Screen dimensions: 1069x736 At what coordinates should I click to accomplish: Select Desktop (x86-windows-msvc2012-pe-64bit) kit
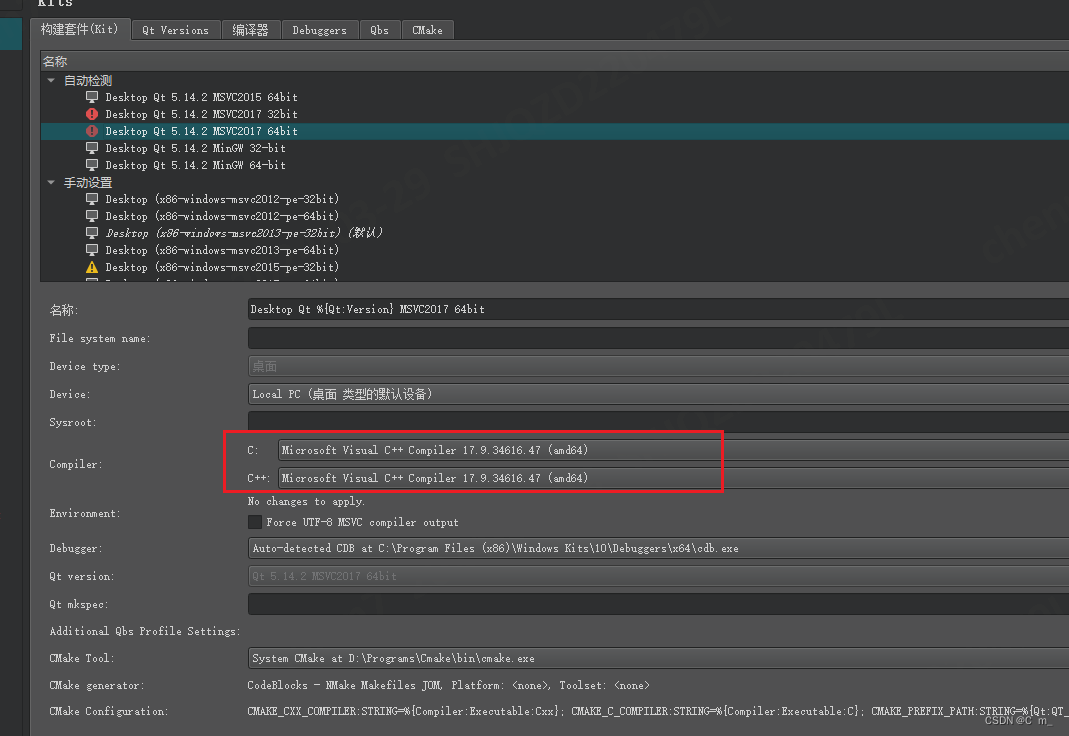pyautogui.click(x=222, y=216)
